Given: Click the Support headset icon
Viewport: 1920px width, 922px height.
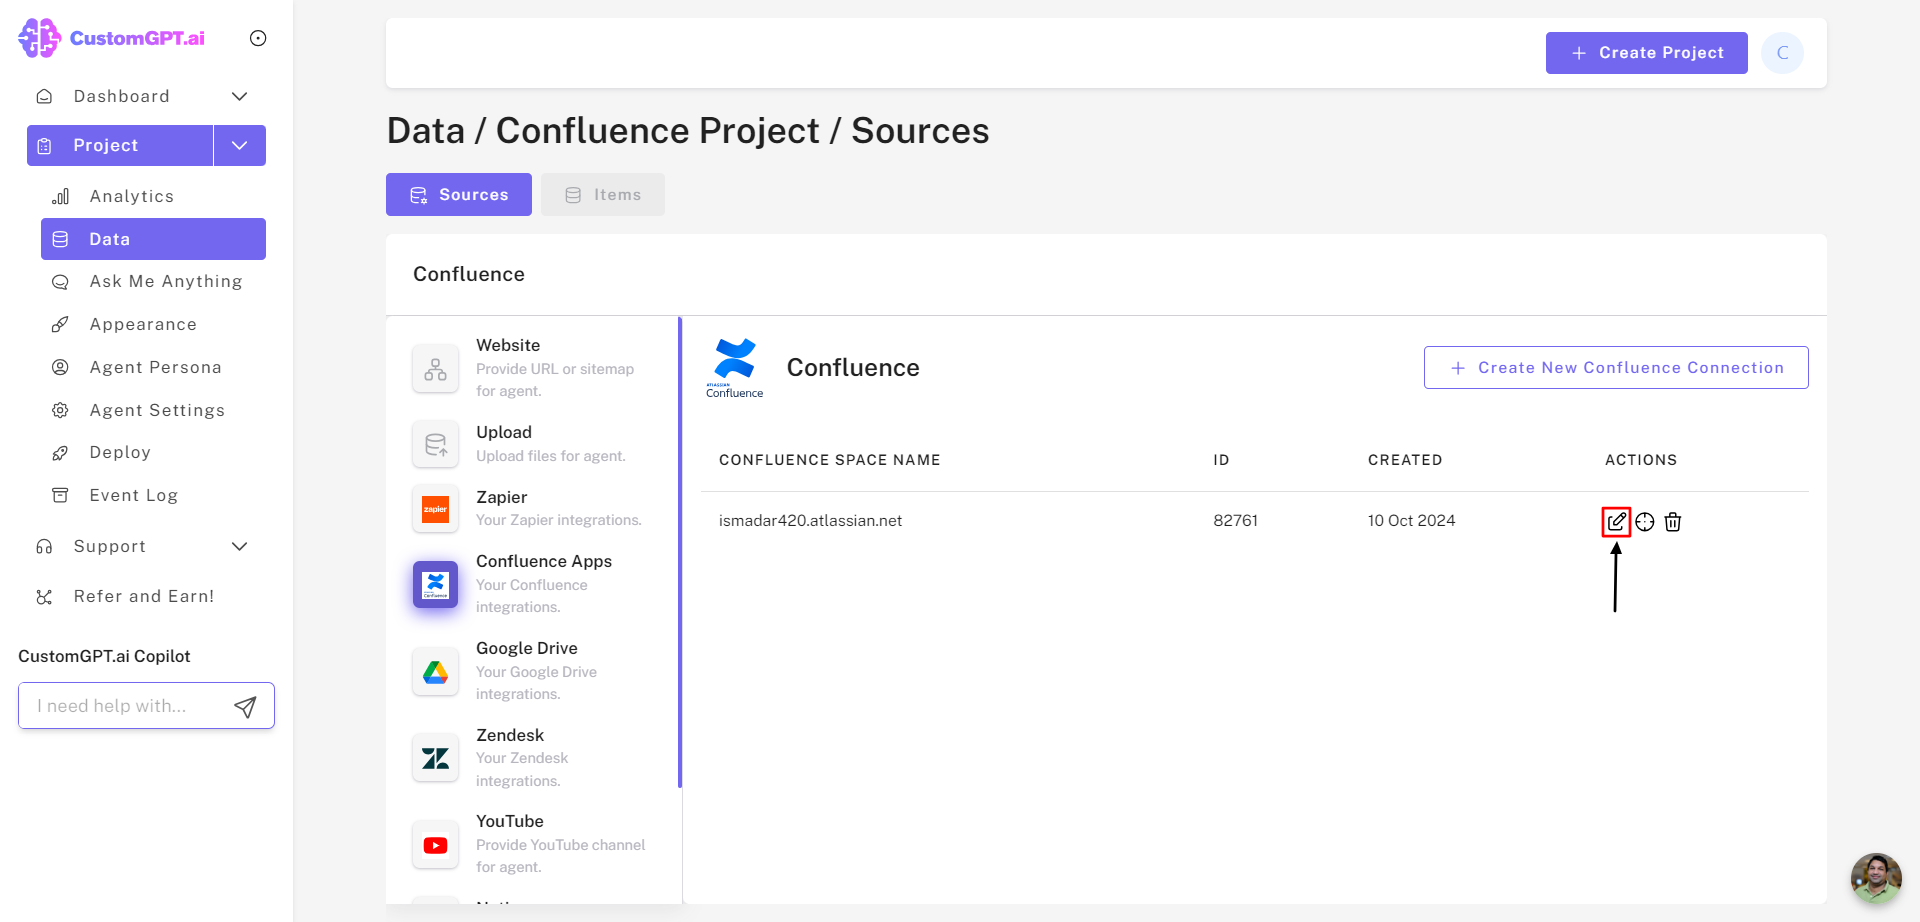Looking at the screenshot, I should (44, 546).
